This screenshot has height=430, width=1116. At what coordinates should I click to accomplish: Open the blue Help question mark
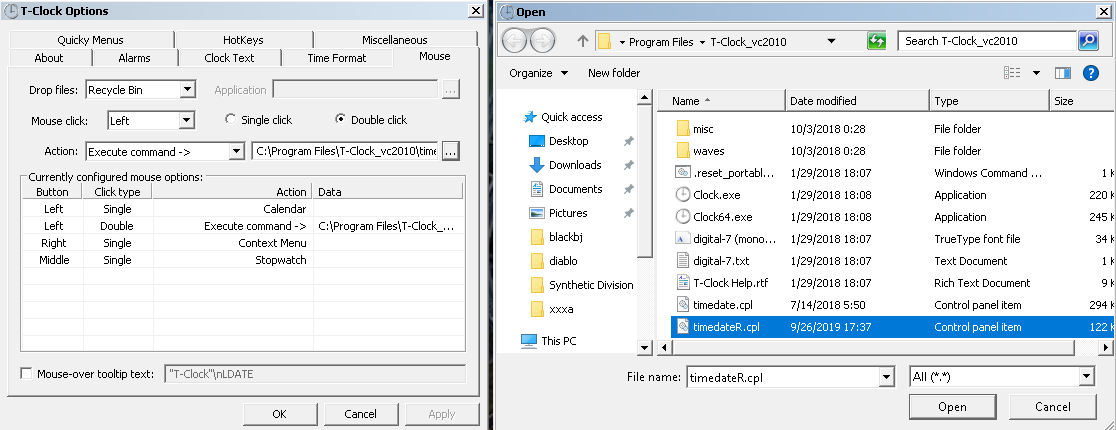point(1090,73)
